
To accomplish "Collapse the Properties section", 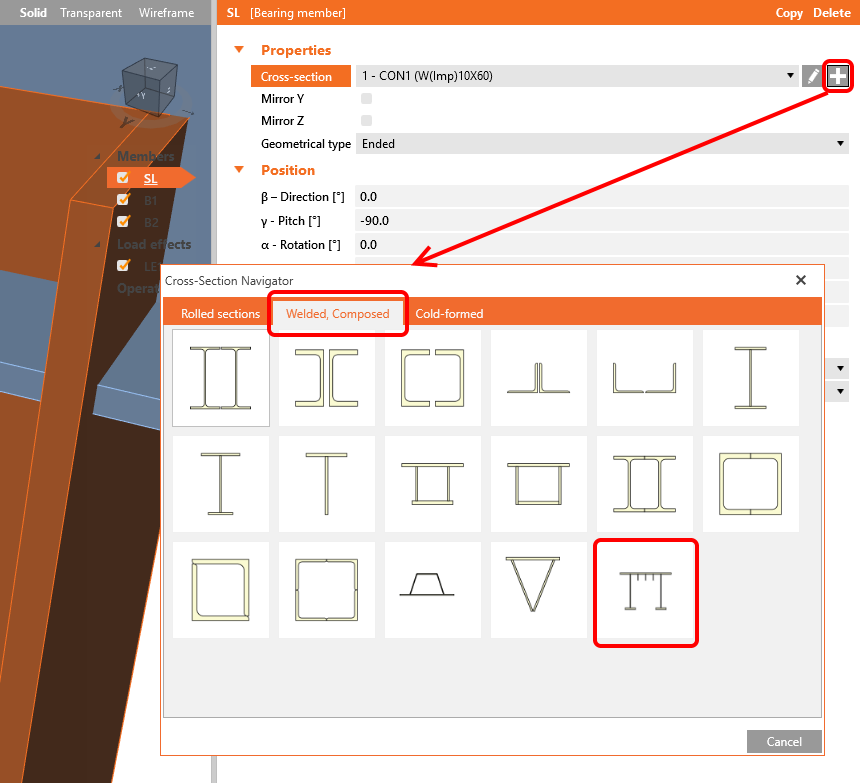I will pos(239,50).
